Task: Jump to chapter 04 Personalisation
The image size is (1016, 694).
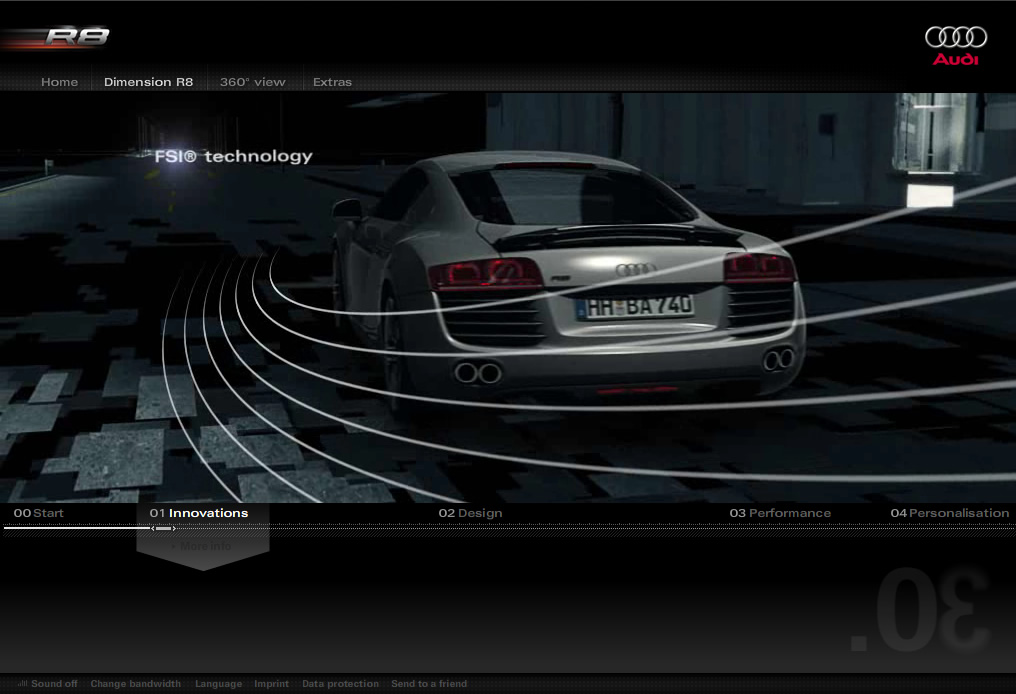Action: coord(949,513)
